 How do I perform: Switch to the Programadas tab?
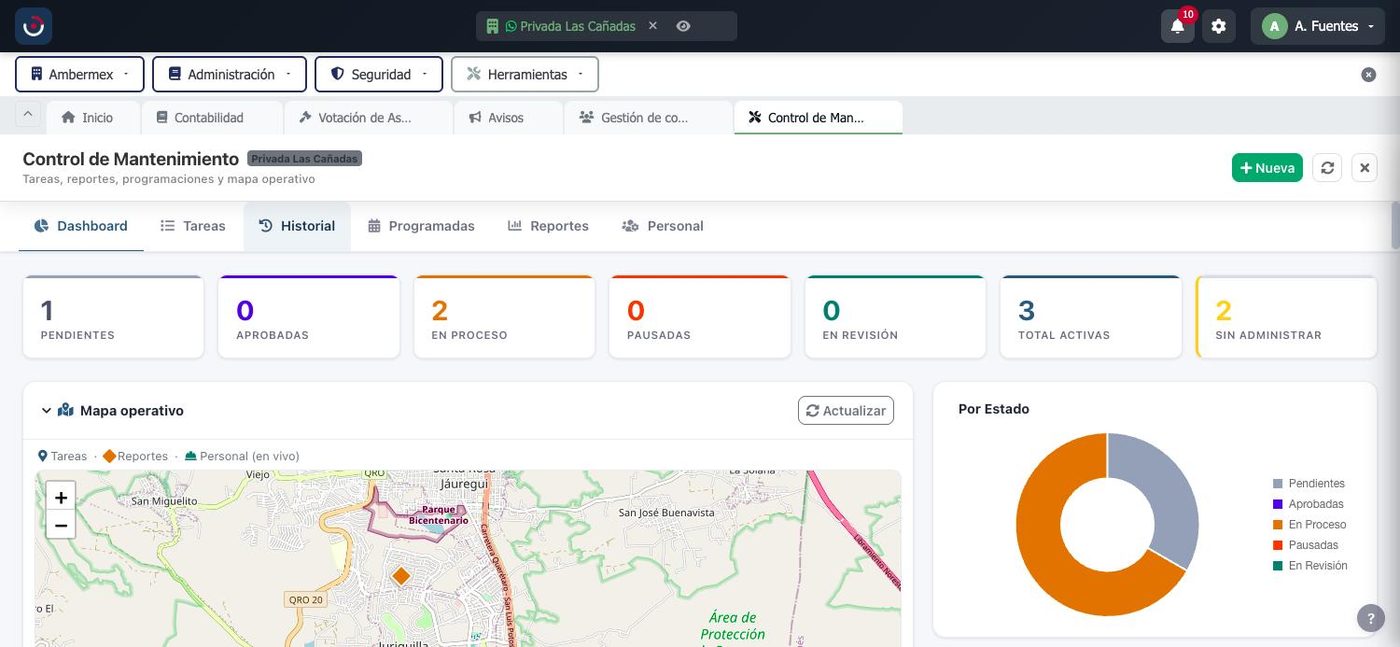pos(421,226)
